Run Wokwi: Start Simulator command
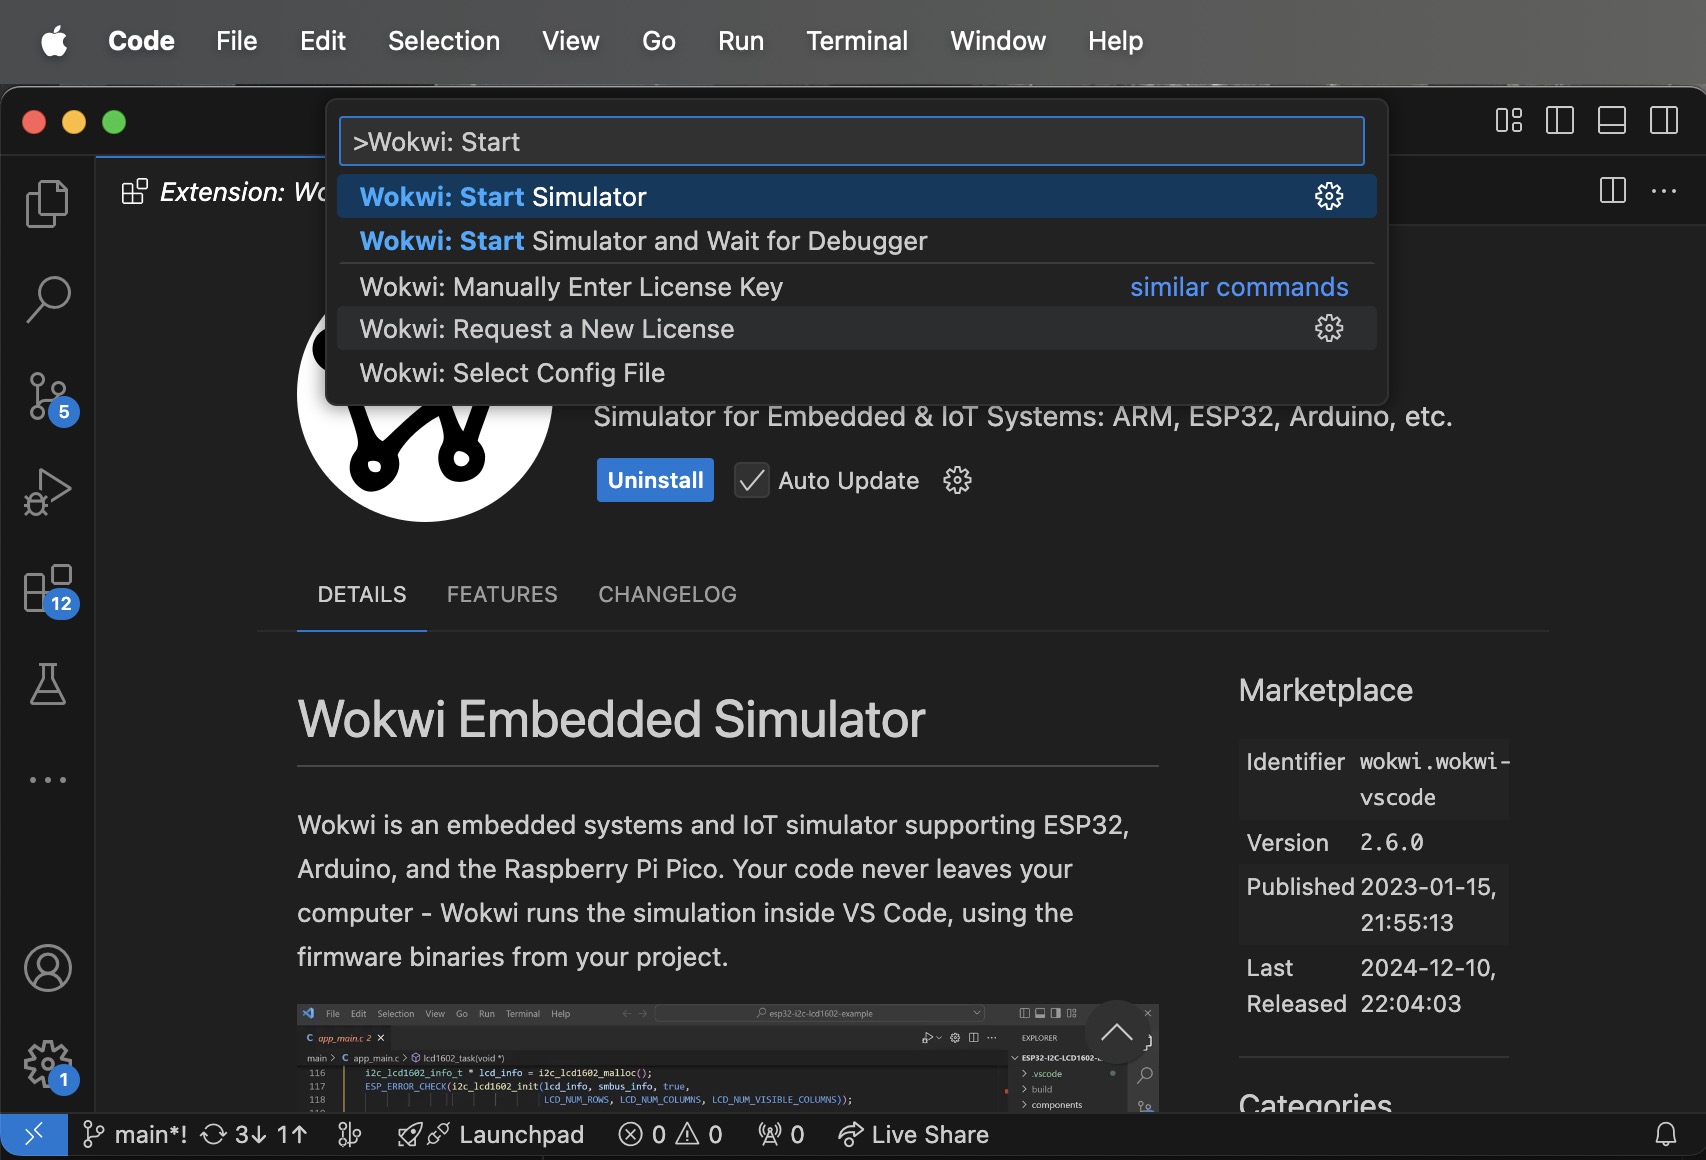Viewport: 1706px width, 1160px height. pyautogui.click(x=857, y=196)
